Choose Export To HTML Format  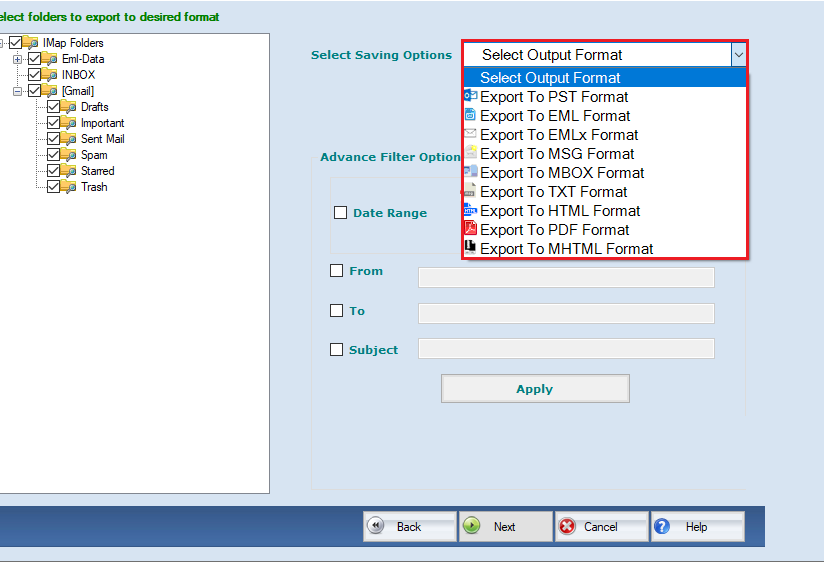pyautogui.click(x=605, y=210)
